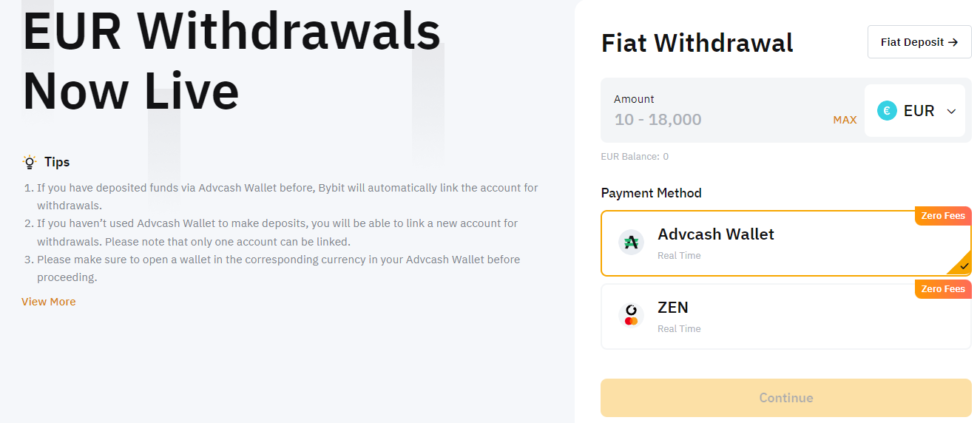Click the chevron next to EUR
This screenshot has height=423, width=980.
click(x=951, y=112)
